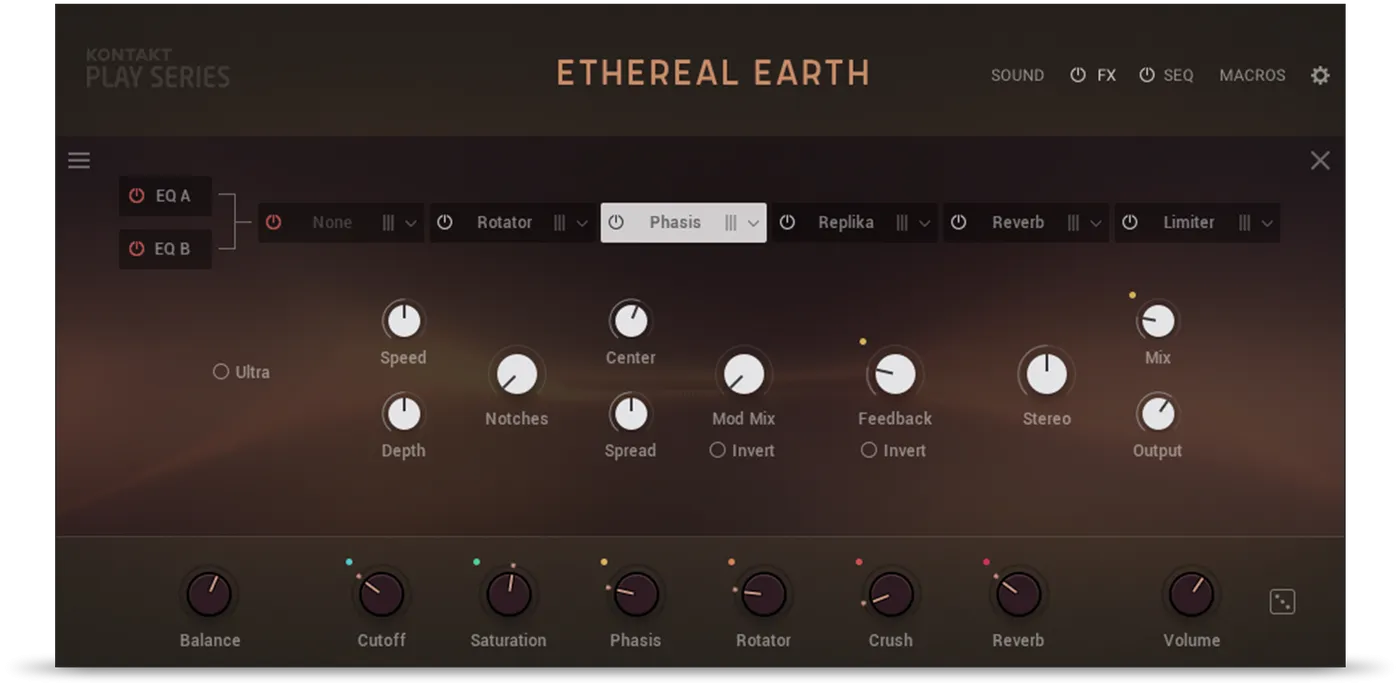The width and height of the screenshot is (1400, 686).
Task: Expand Phasis slot dropdown arrow
Action: coord(753,223)
